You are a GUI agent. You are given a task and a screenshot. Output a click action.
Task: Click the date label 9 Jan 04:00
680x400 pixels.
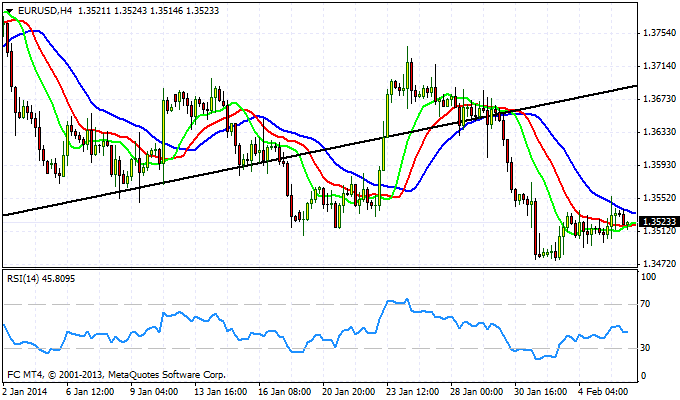[154, 391]
